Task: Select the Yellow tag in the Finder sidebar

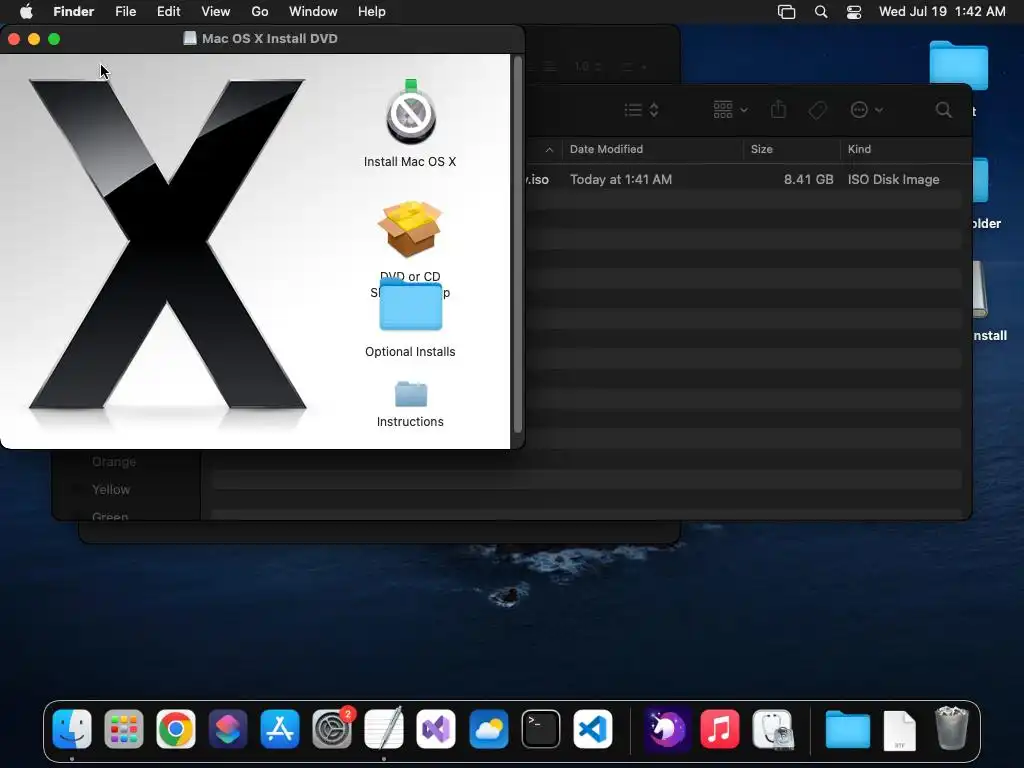Action: point(110,489)
